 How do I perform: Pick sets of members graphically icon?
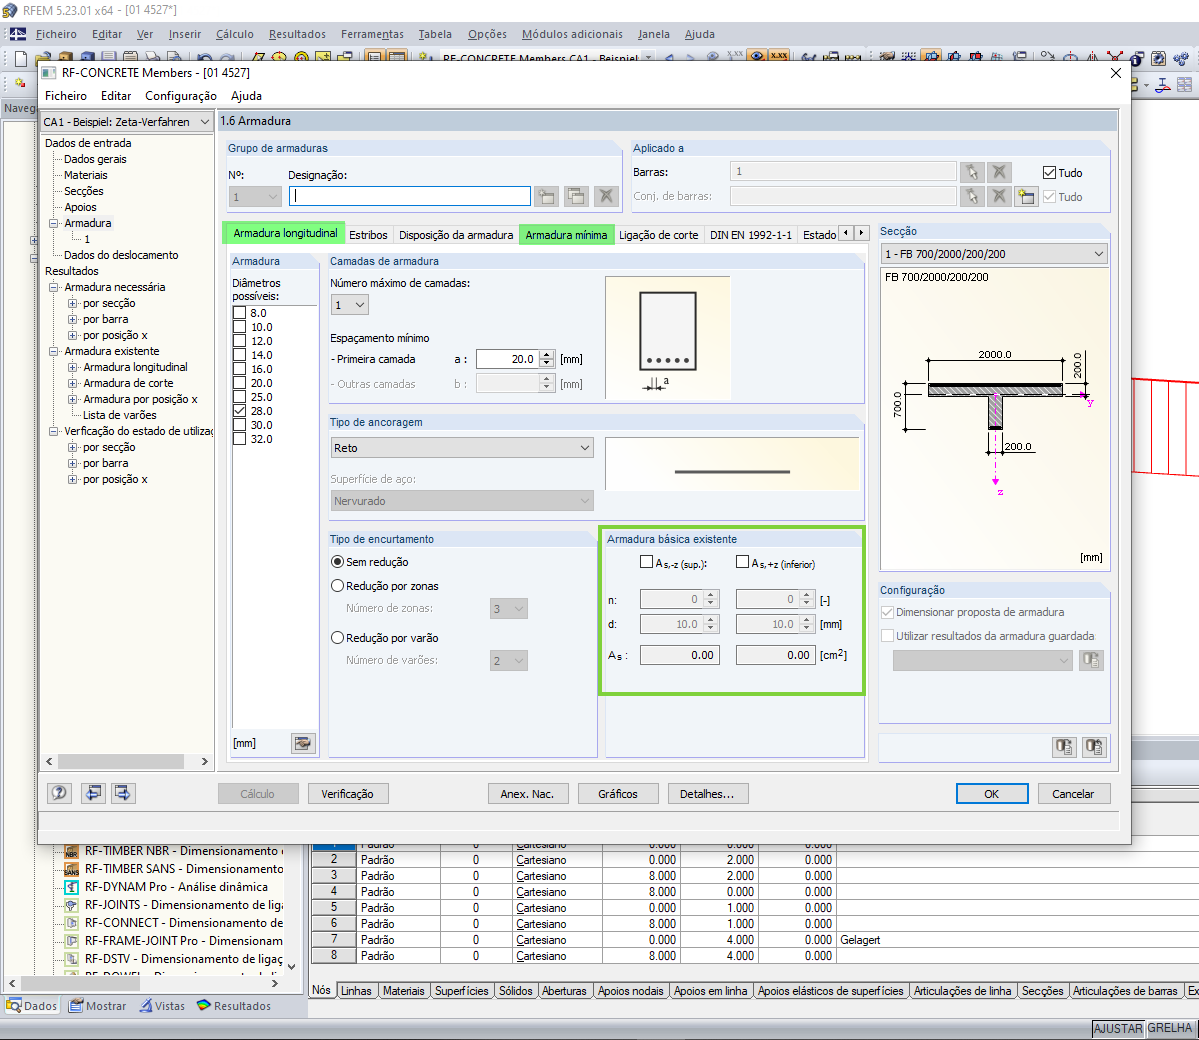tap(972, 197)
